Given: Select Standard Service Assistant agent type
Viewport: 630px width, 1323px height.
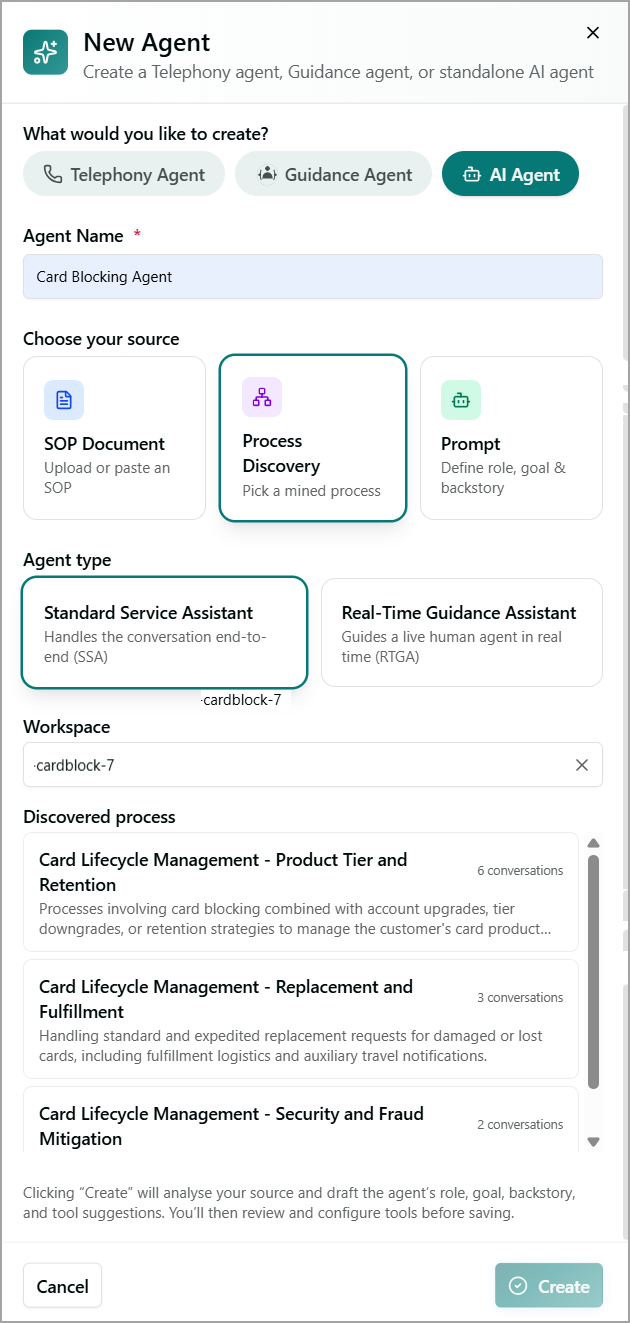Looking at the screenshot, I should coord(164,632).
